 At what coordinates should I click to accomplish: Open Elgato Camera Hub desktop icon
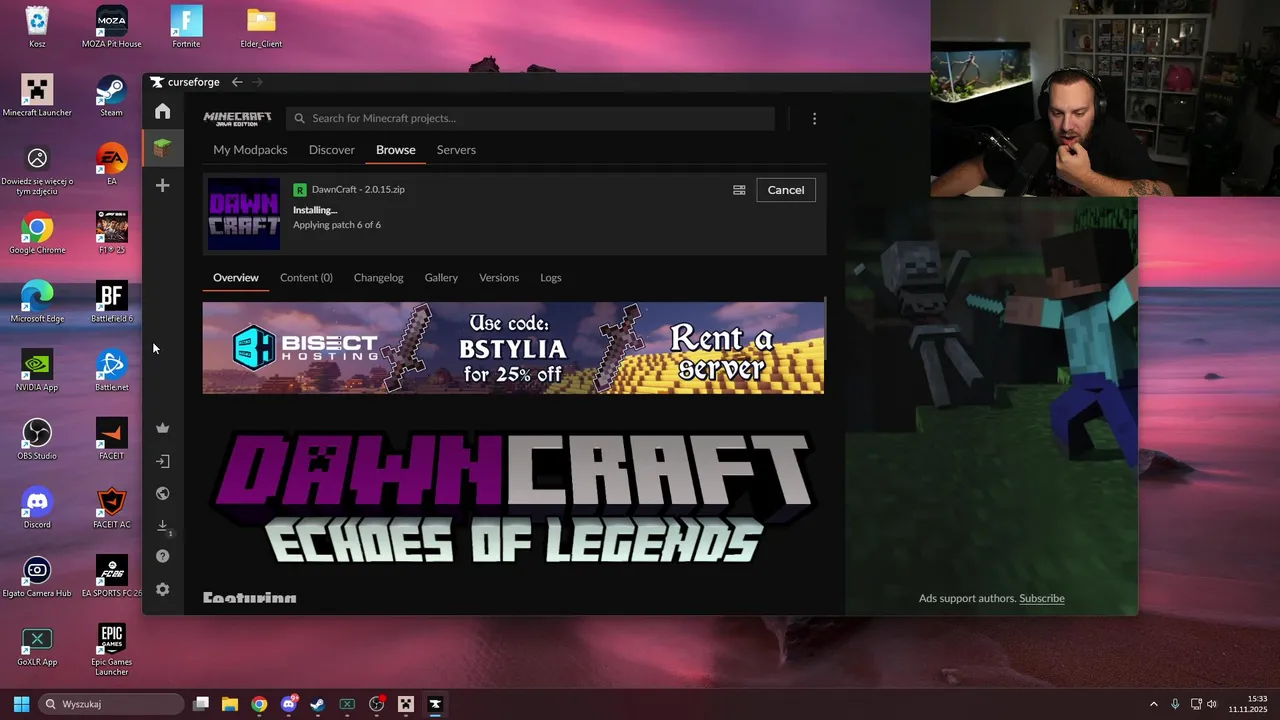[x=37, y=576]
